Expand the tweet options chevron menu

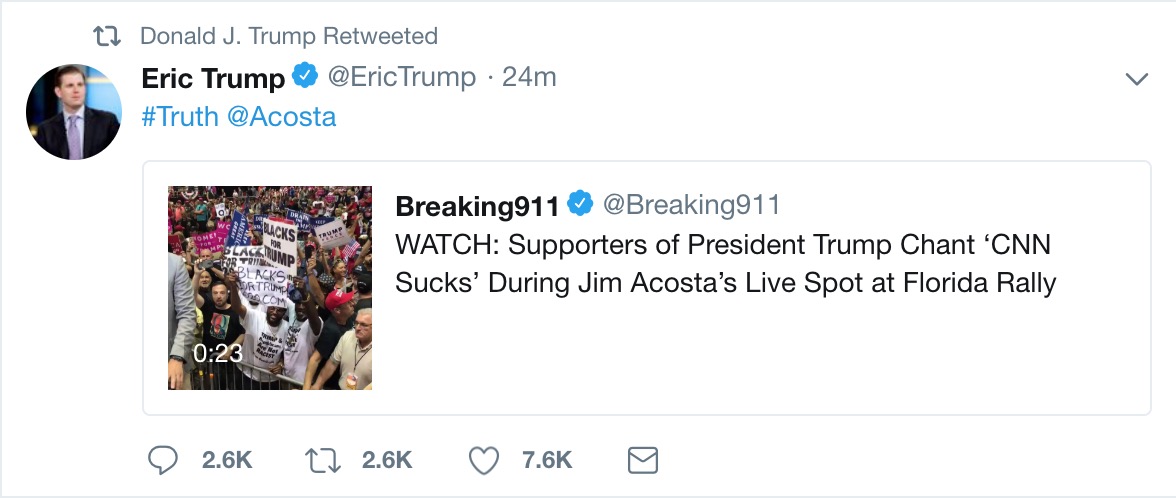click(x=1136, y=79)
